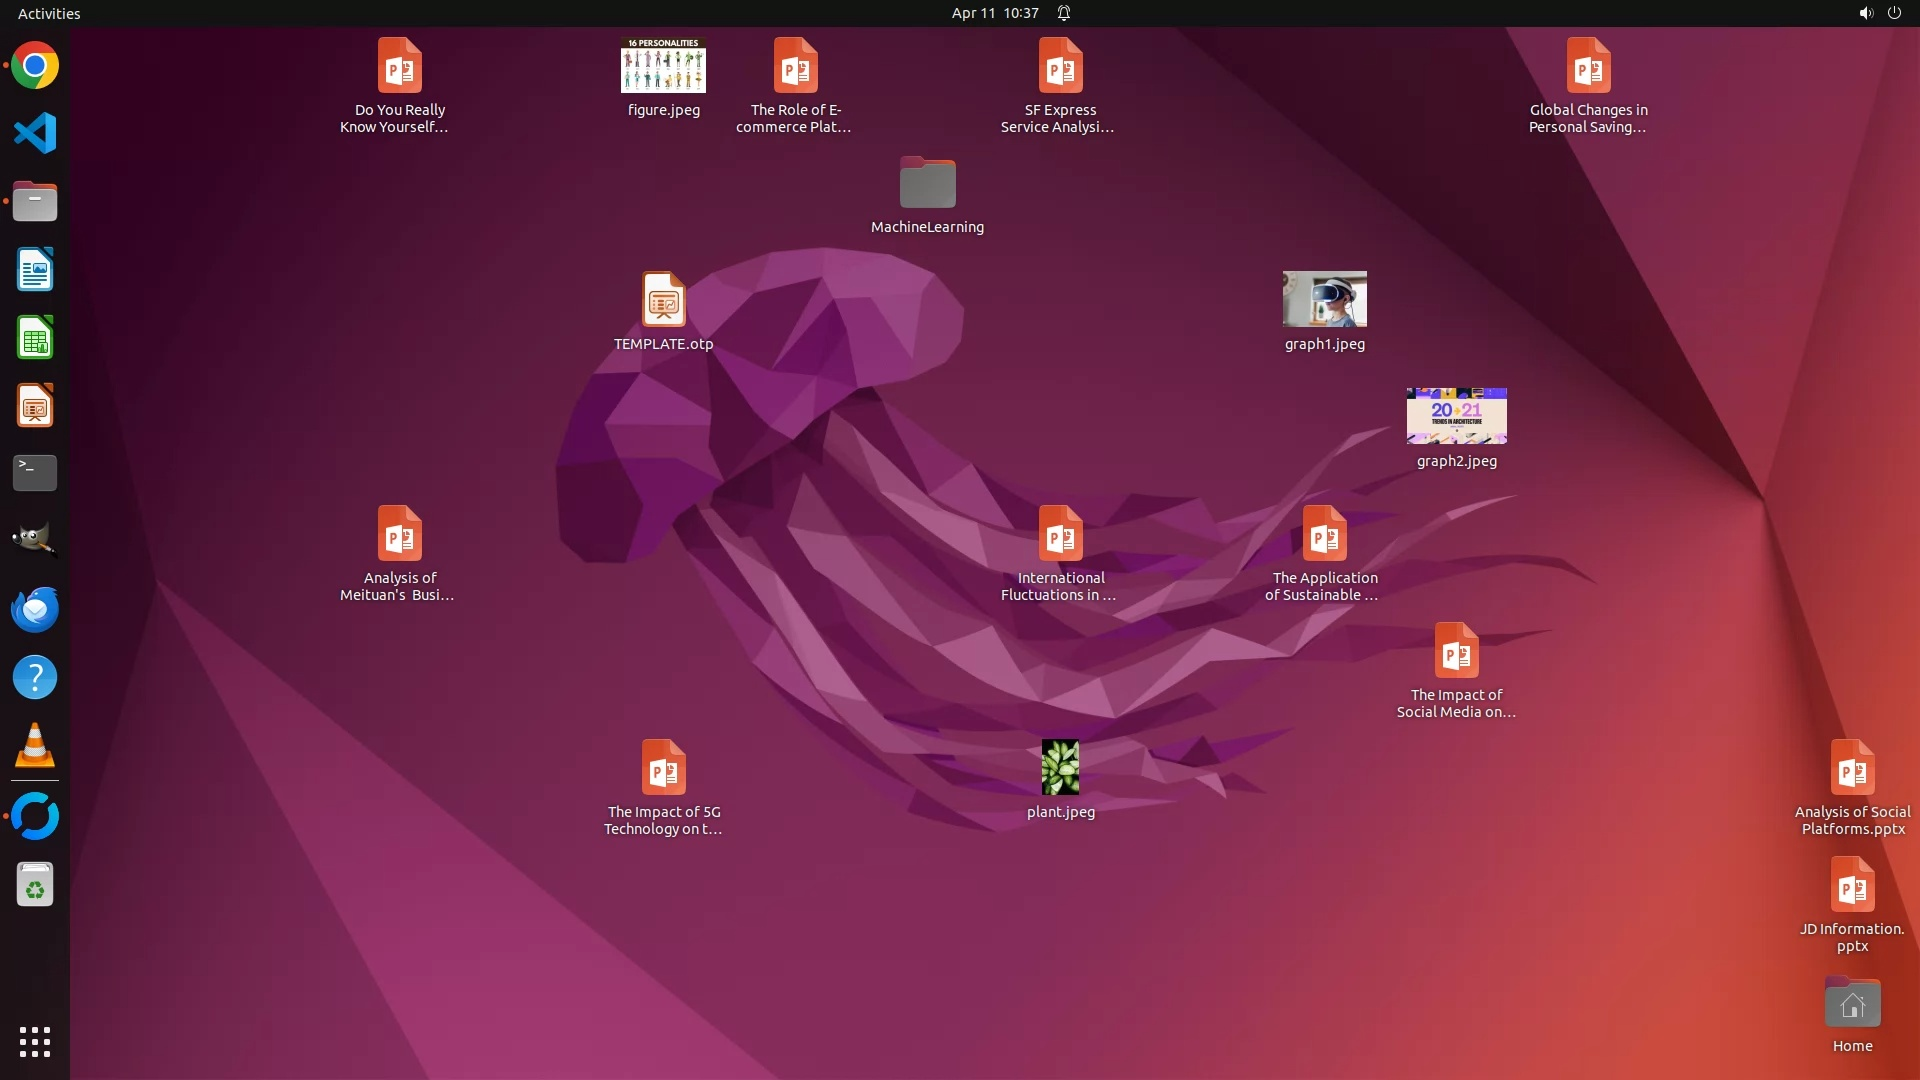The image size is (1920, 1080).
Task: Open the power system menu
Action: pos(1894,13)
